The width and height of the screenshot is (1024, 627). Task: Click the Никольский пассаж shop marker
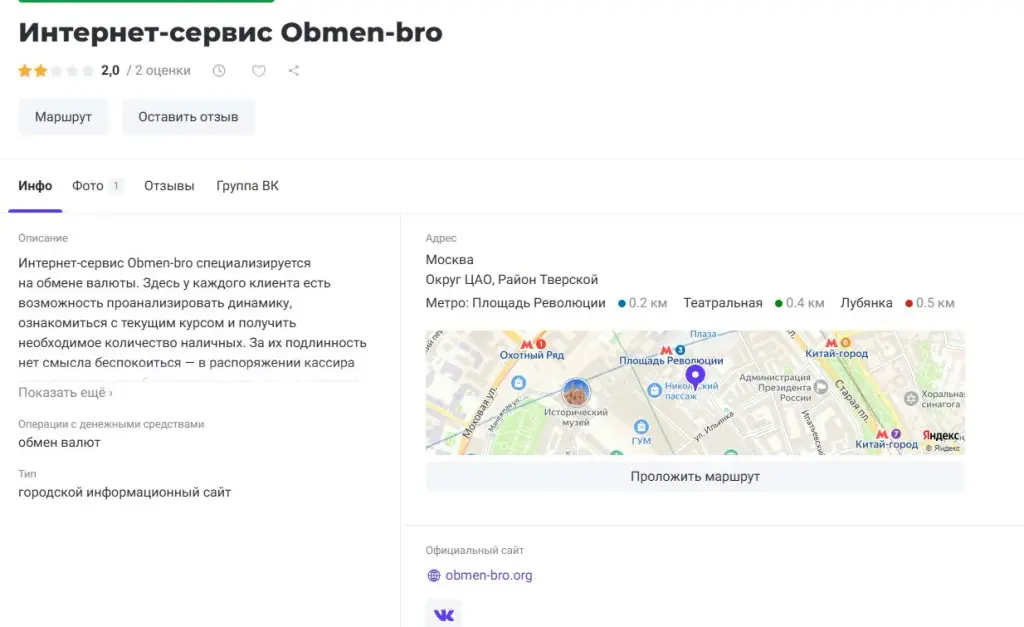654,391
